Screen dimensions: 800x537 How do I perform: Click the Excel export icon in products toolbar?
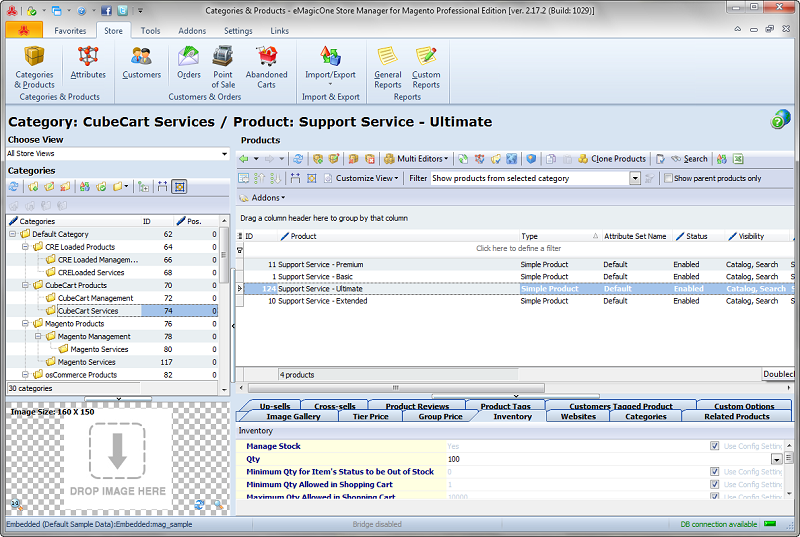point(738,159)
